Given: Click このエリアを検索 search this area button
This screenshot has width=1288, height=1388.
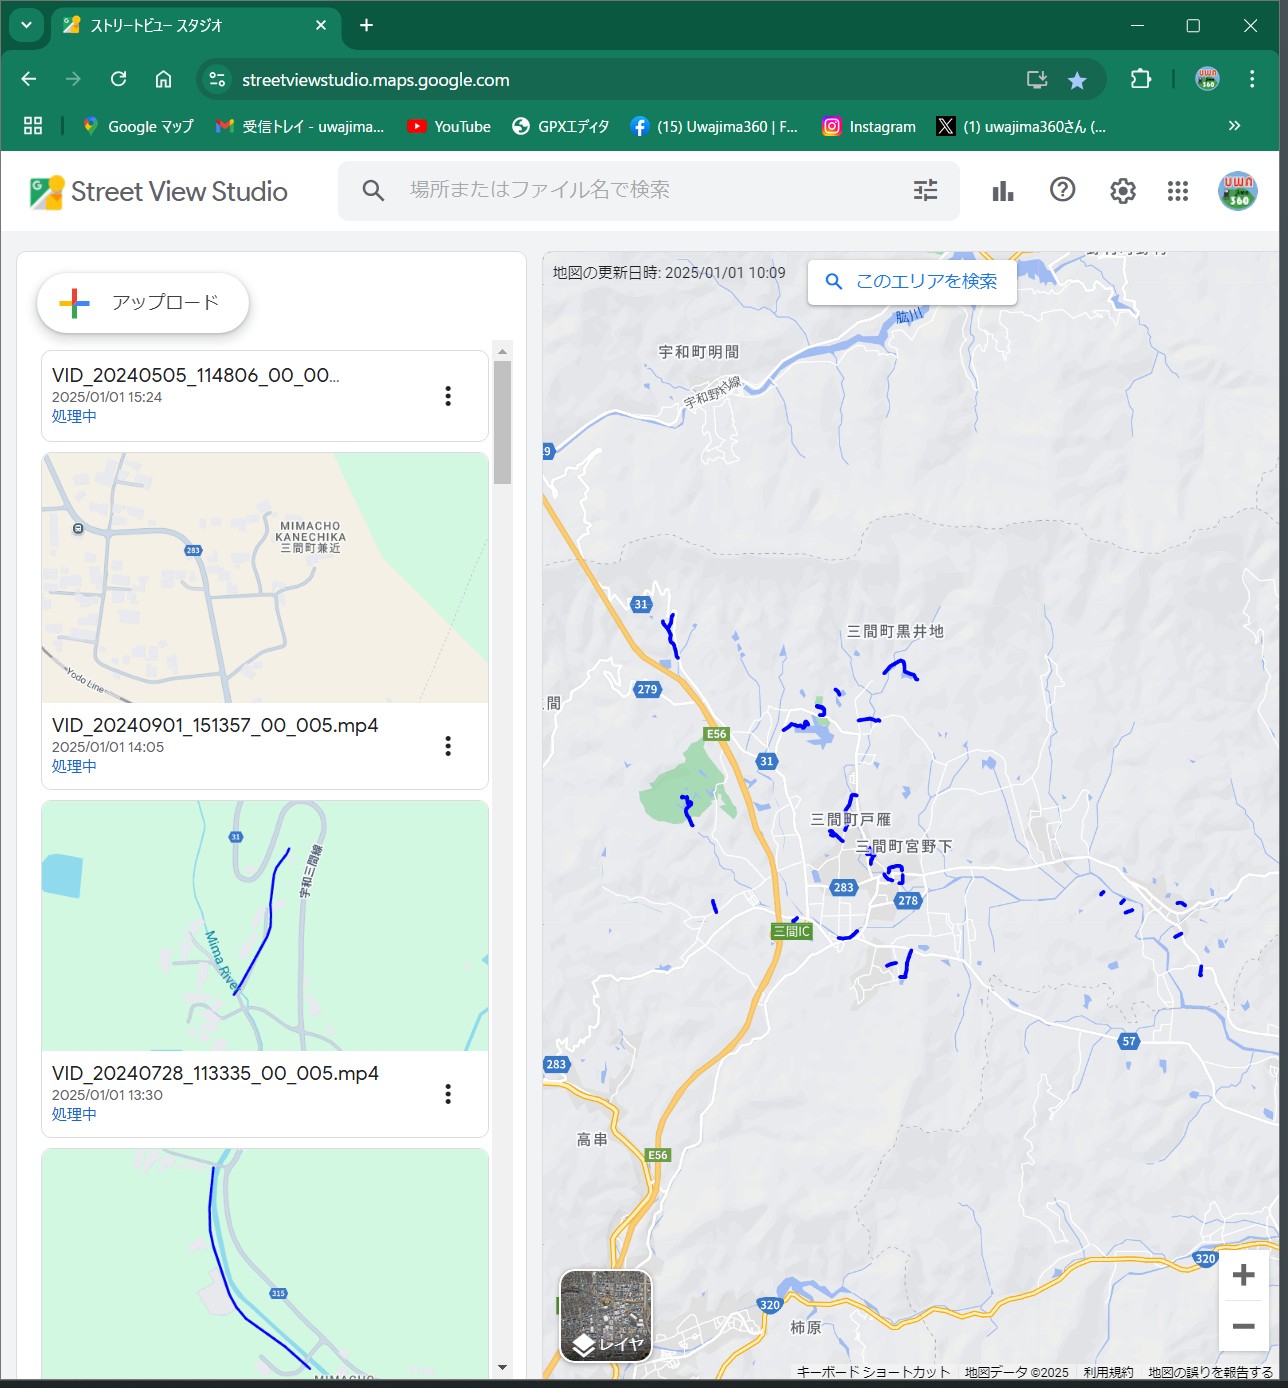Looking at the screenshot, I should (912, 282).
